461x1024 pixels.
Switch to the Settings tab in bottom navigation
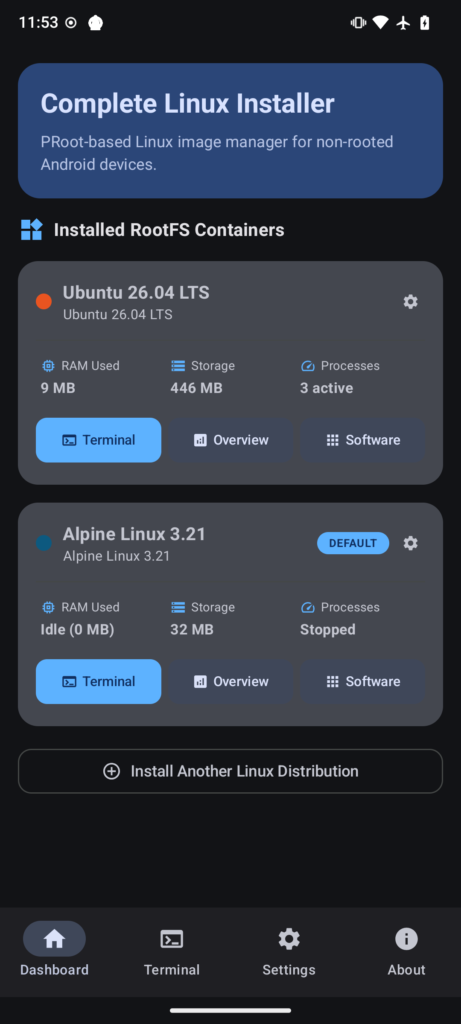point(289,950)
